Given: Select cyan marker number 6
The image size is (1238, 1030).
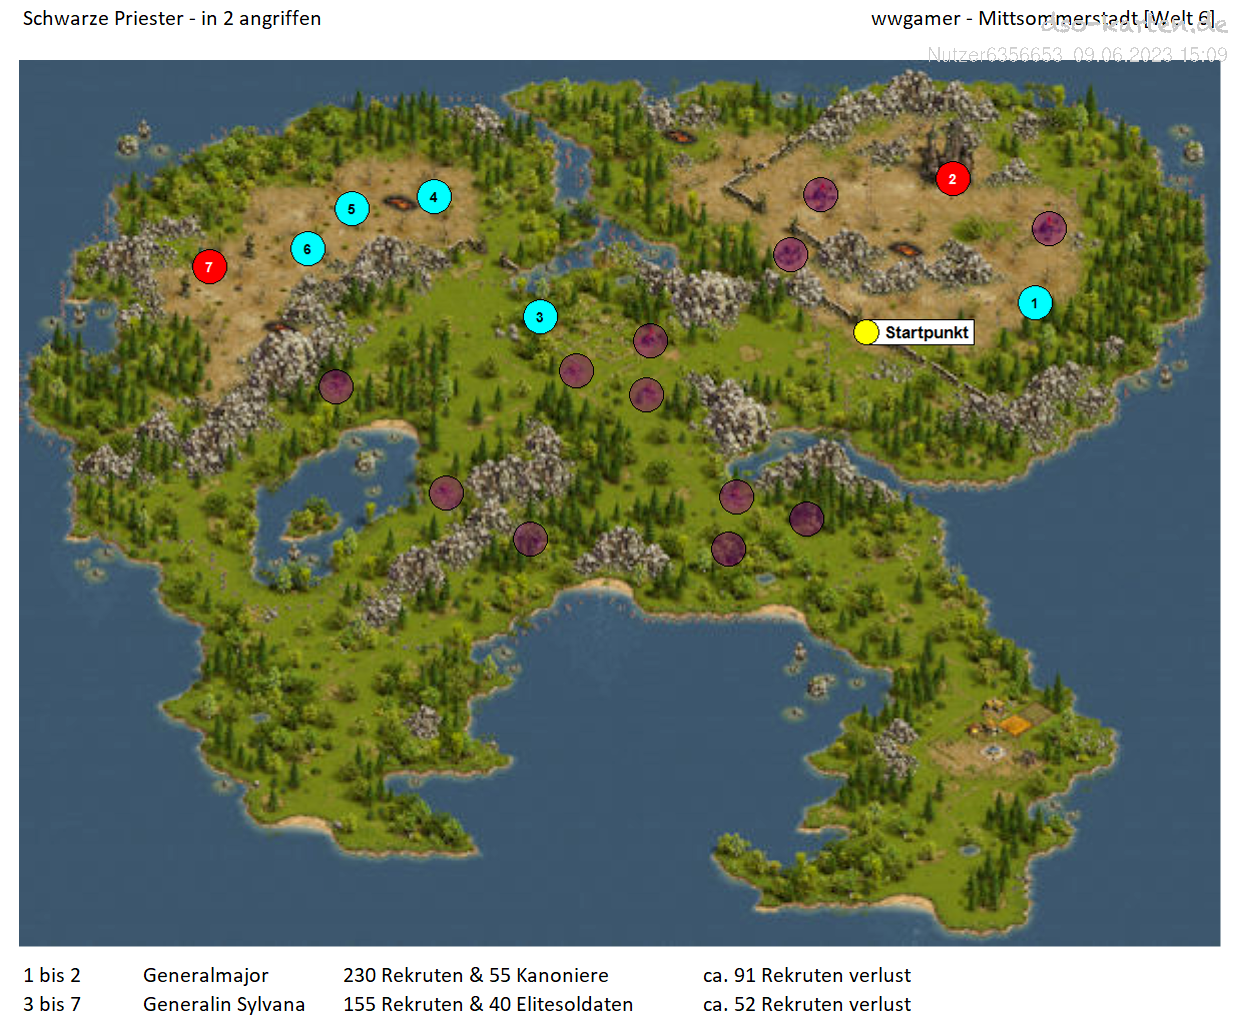Looking at the screenshot, I should pyautogui.click(x=307, y=249).
